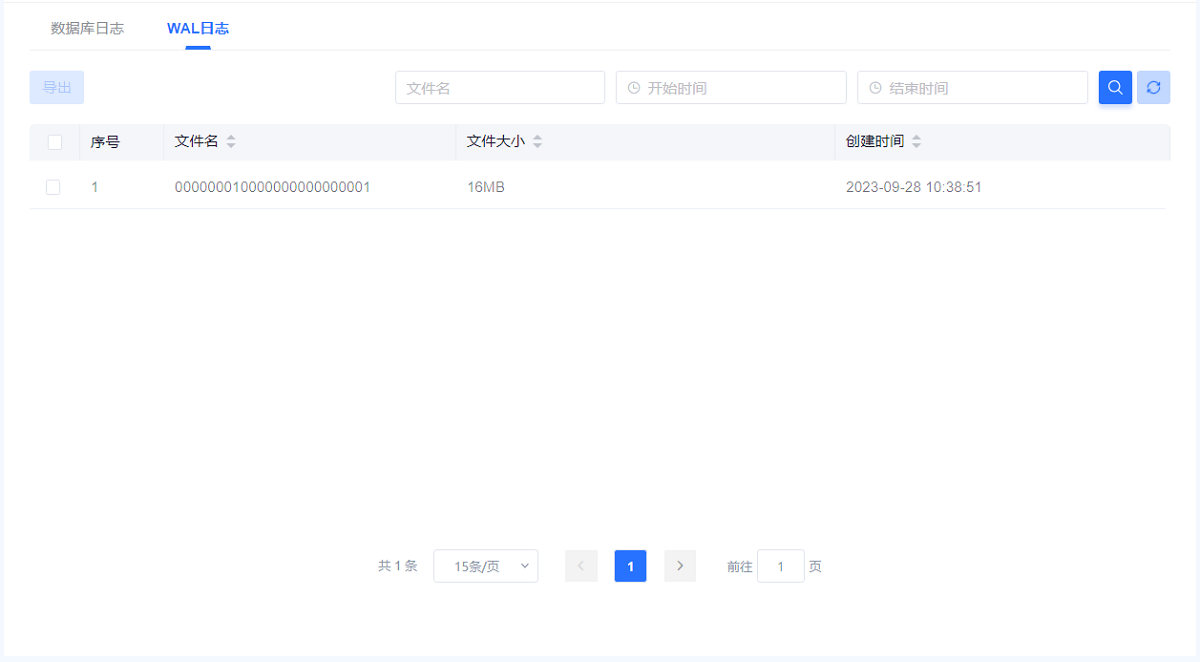Switch to the 数据库日志 tab
Viewport: 1200px width, 662px height.
pos(87,28)
